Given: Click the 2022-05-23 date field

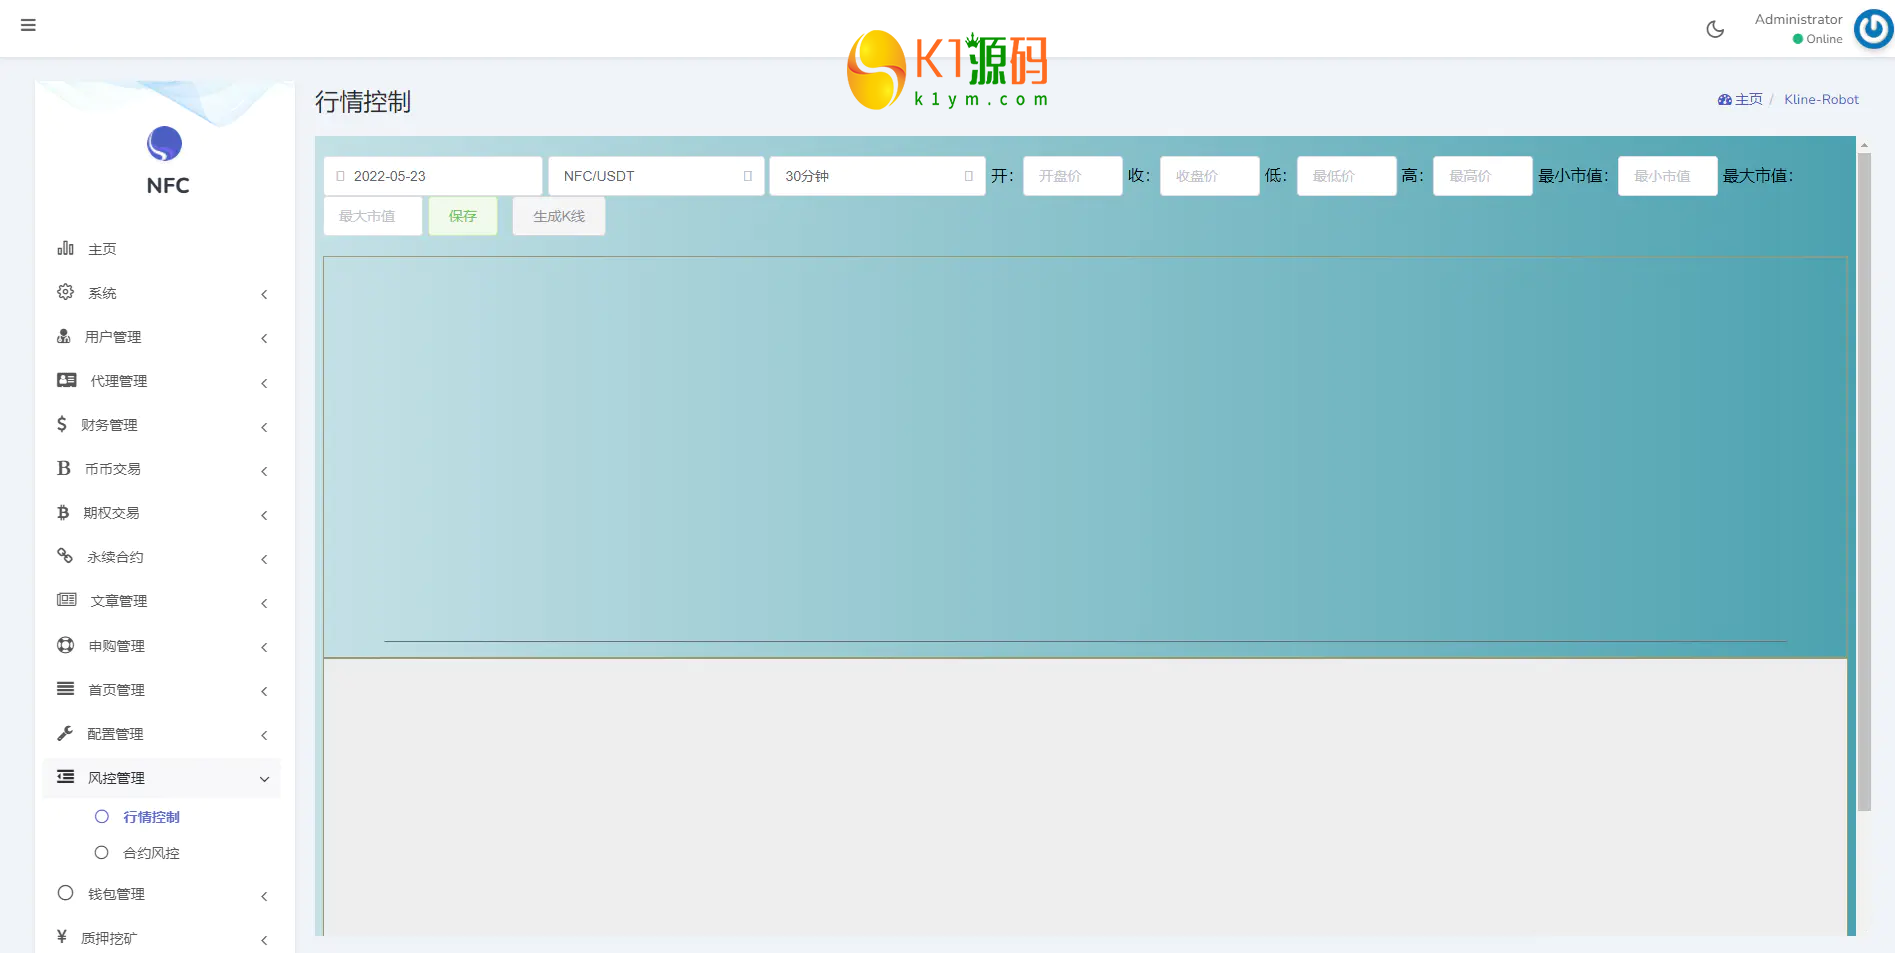Looking at the screenshot, I should [433, 176].
